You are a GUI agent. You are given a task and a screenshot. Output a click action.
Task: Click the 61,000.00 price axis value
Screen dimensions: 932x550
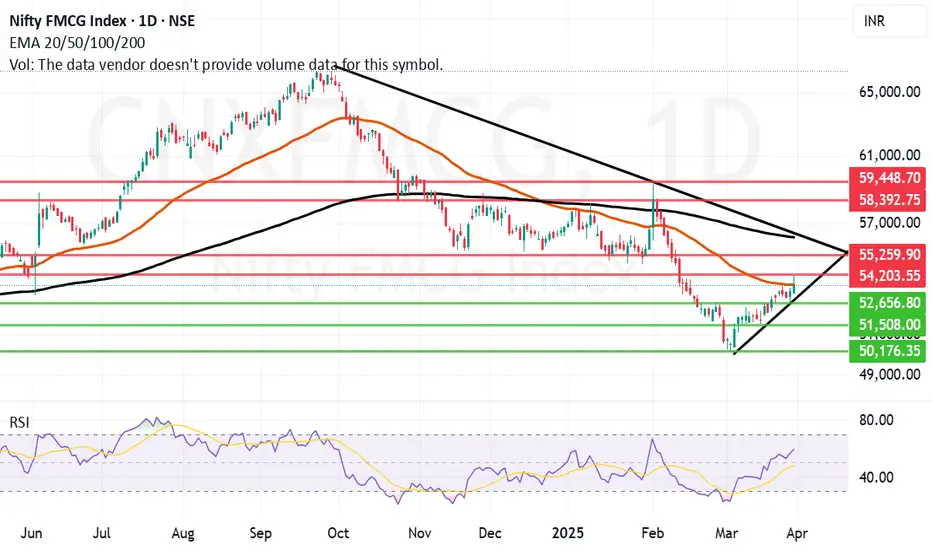889,155
